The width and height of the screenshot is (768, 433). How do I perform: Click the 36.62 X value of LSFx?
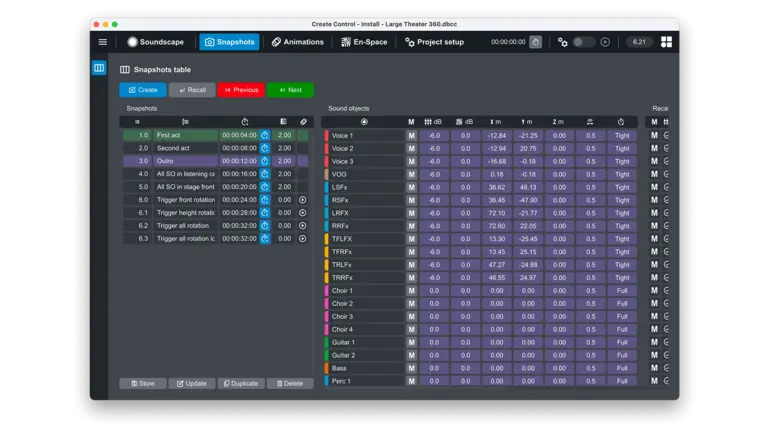pos(497,187)
